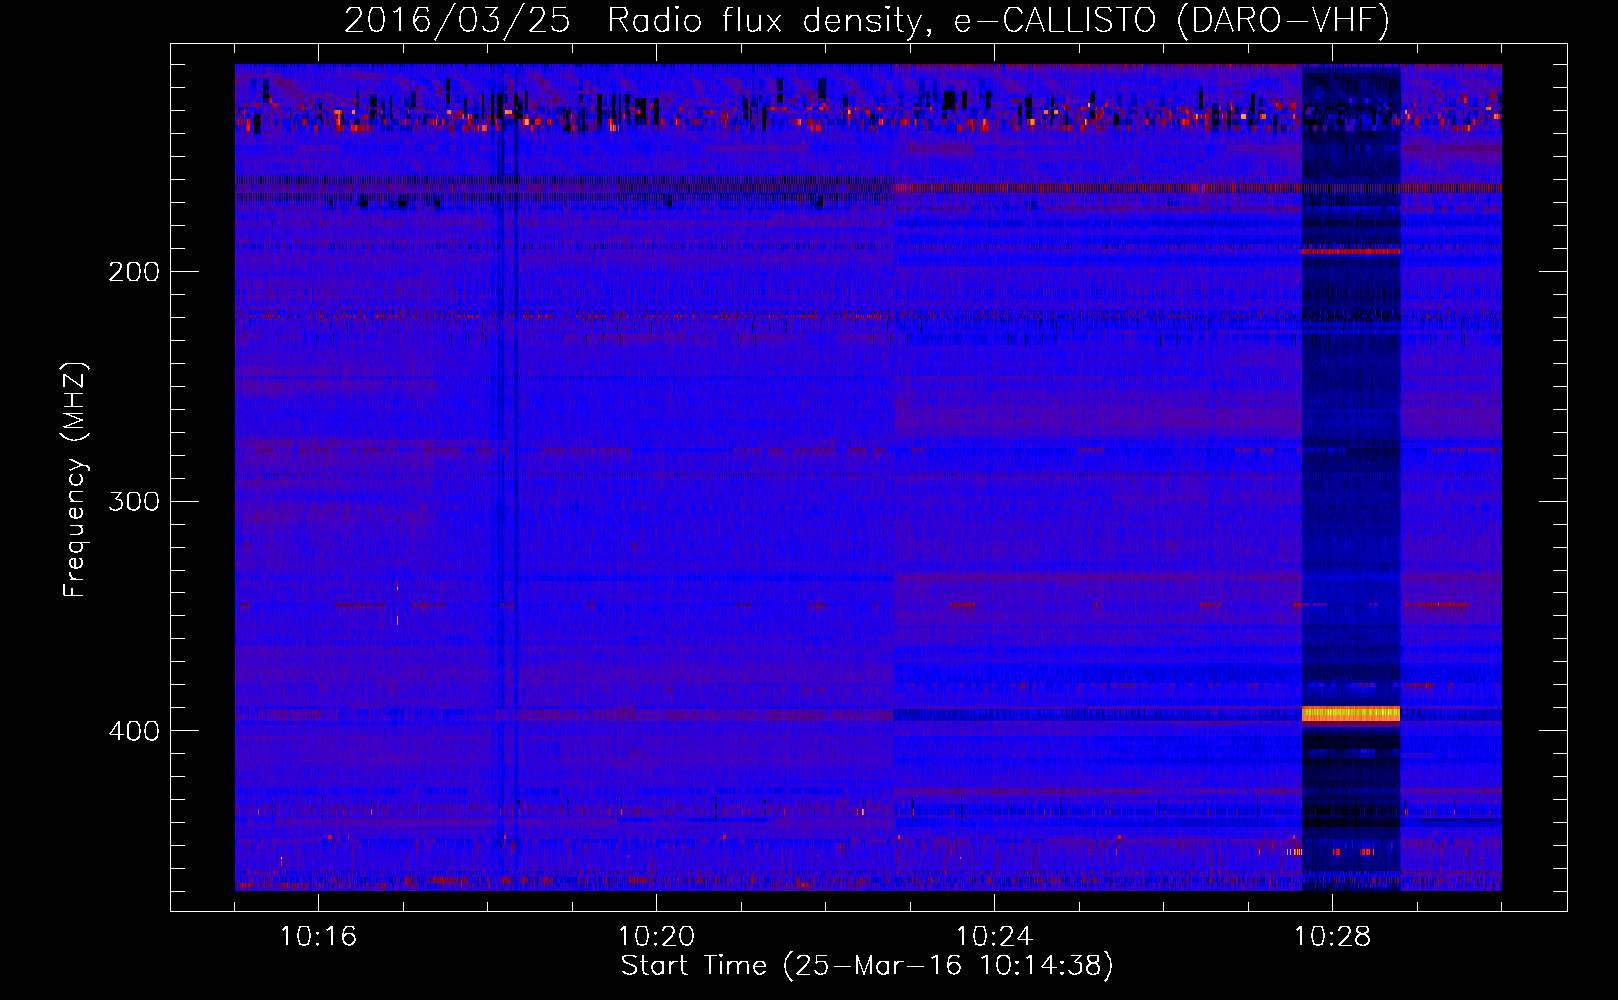The height and width of the screenshot is (1000, 1618).
Task: Click the 300 frequency tick label
Action: point(134,501)
